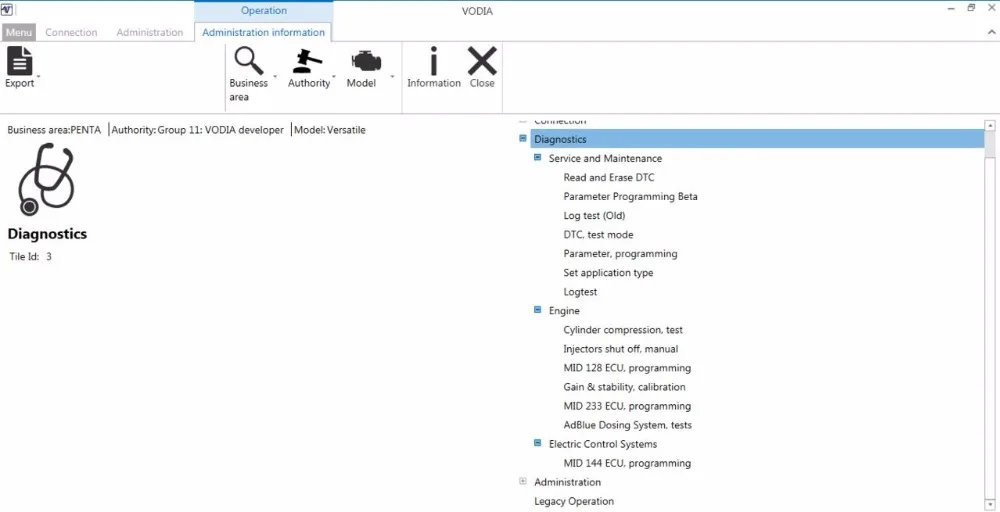Open the Export dropdown arrow
The width and height of the screenshot is (1000, 512).
point(38,77)
